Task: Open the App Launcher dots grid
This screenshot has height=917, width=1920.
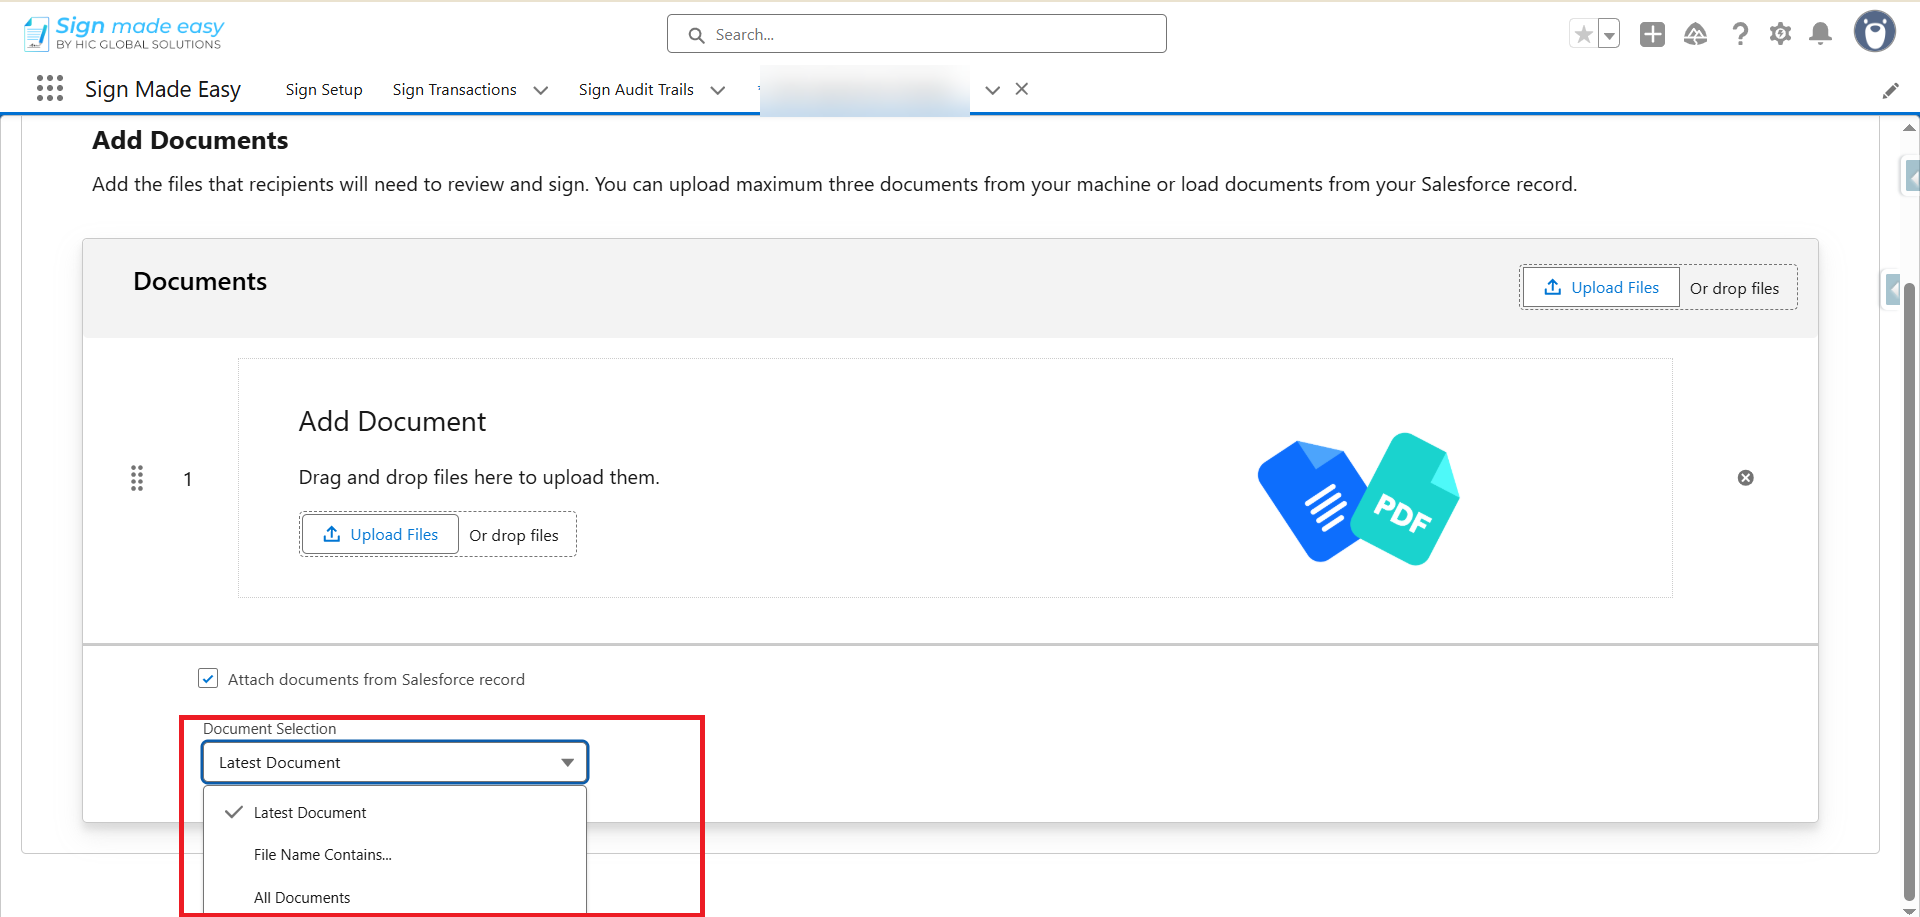Action: coord(50,89)
